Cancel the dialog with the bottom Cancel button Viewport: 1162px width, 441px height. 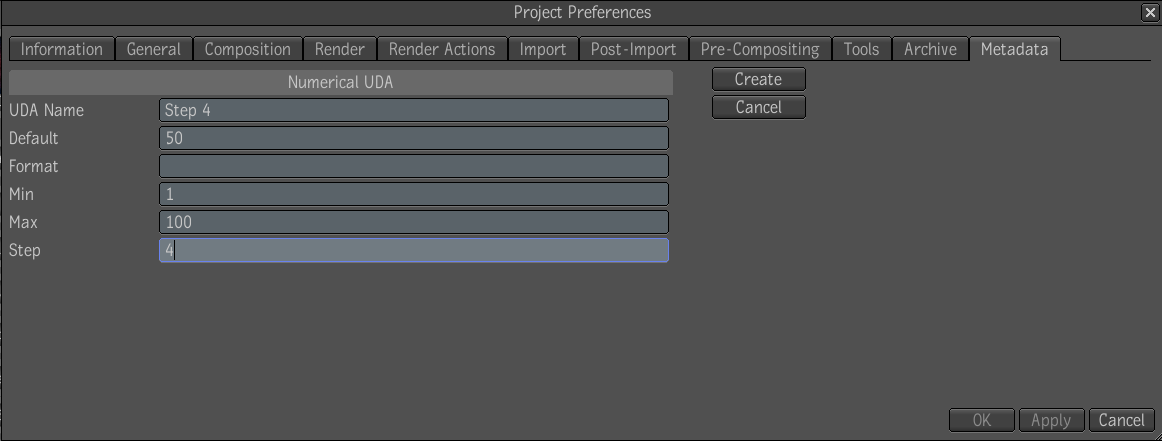[1121, 420]
